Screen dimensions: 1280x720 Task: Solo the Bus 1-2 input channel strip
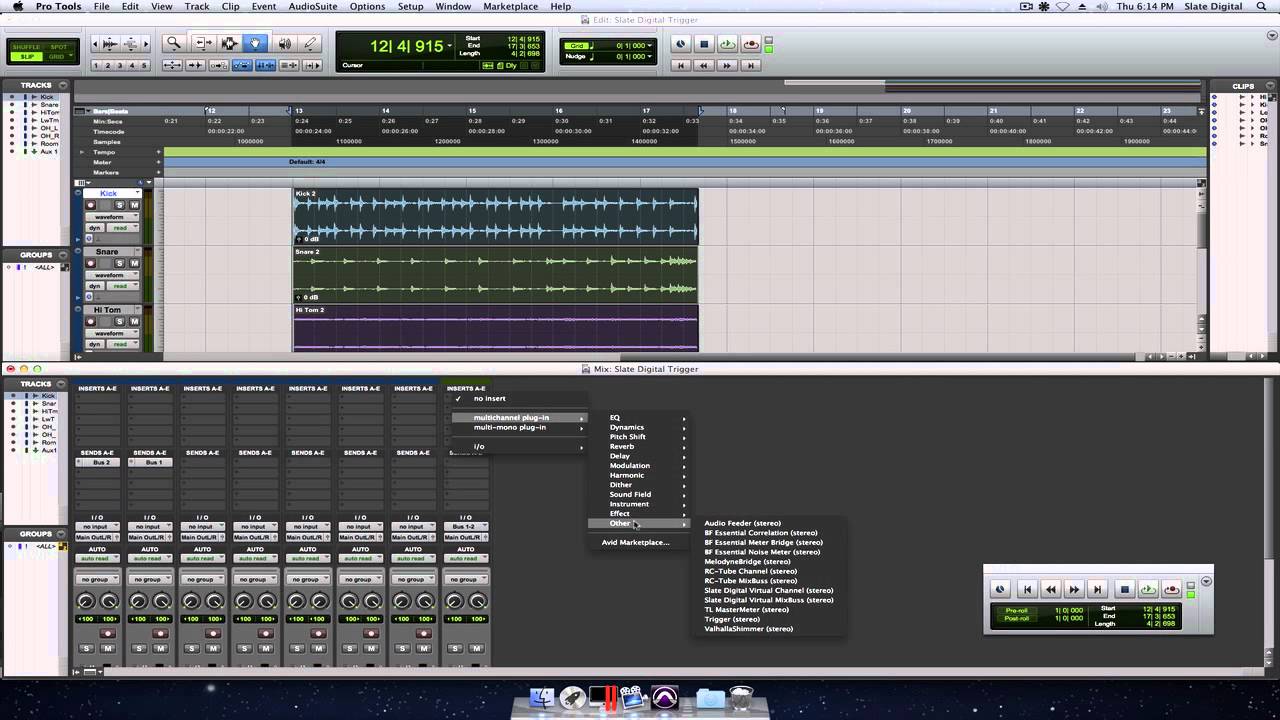coord(455,648)
